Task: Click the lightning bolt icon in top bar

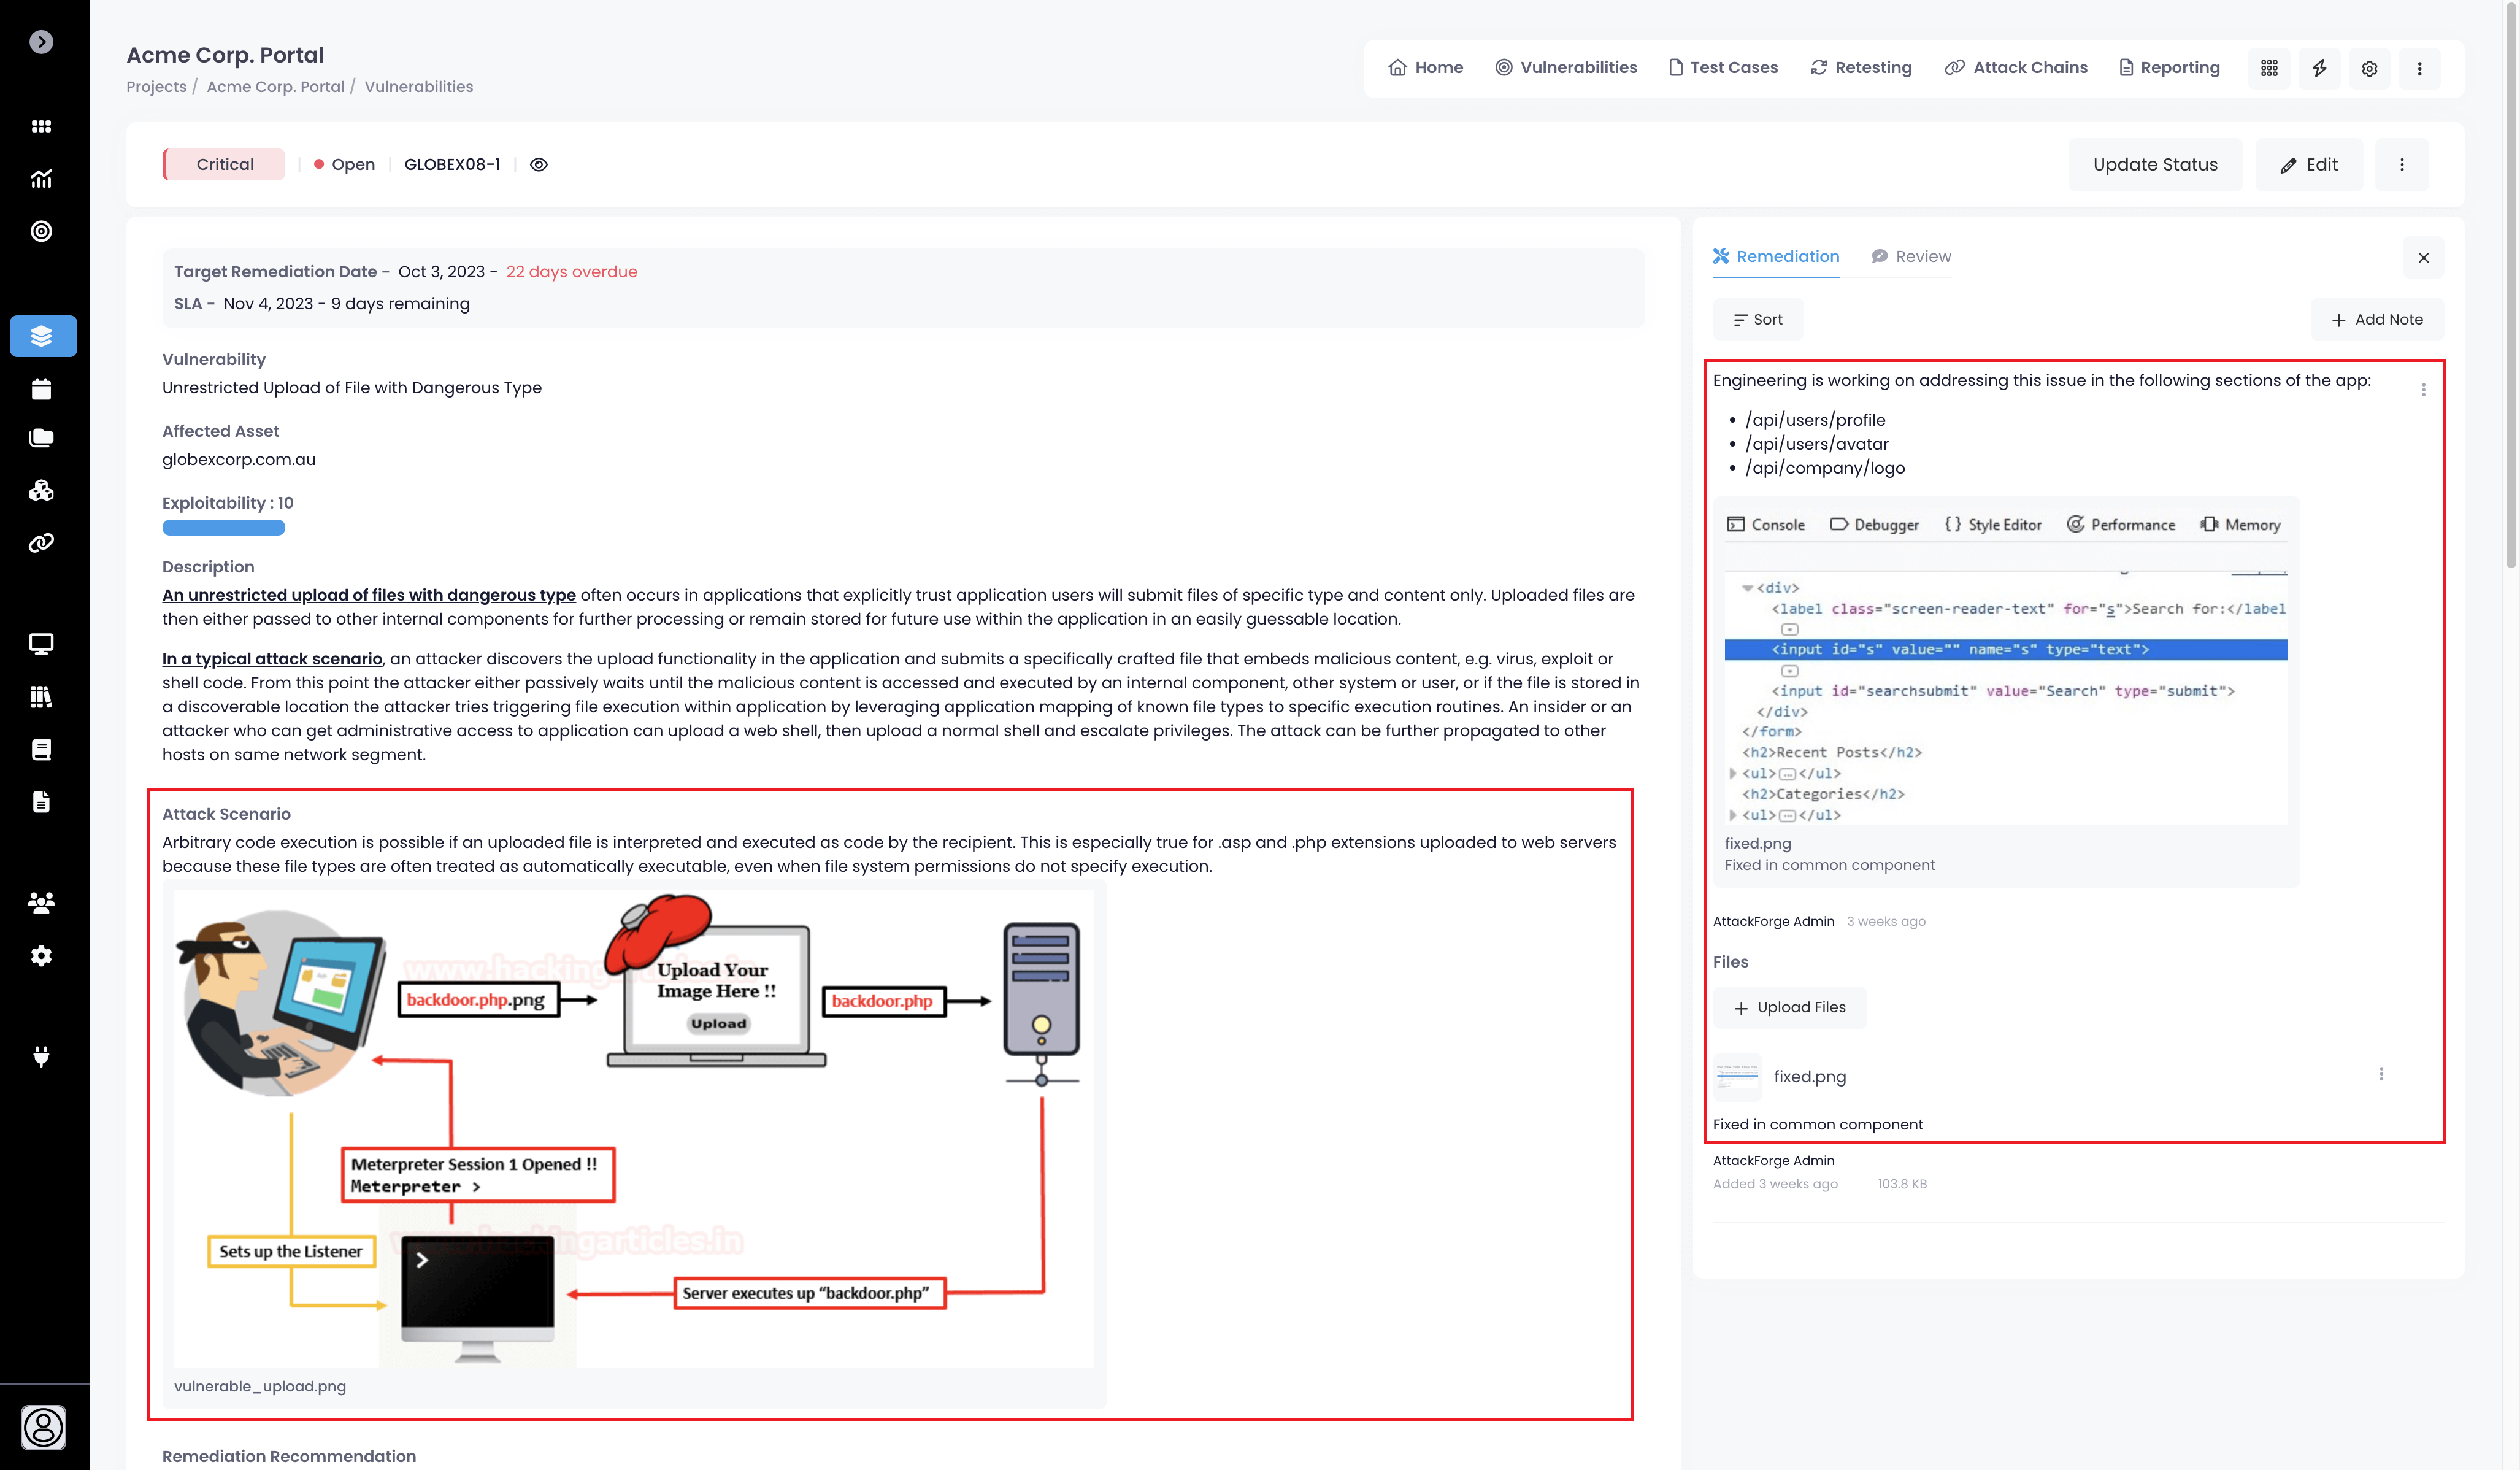Action: [x=2319, y=68]
